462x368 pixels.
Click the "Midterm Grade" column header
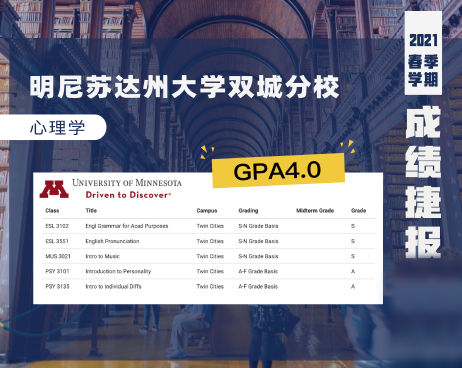tap(315, 211)
